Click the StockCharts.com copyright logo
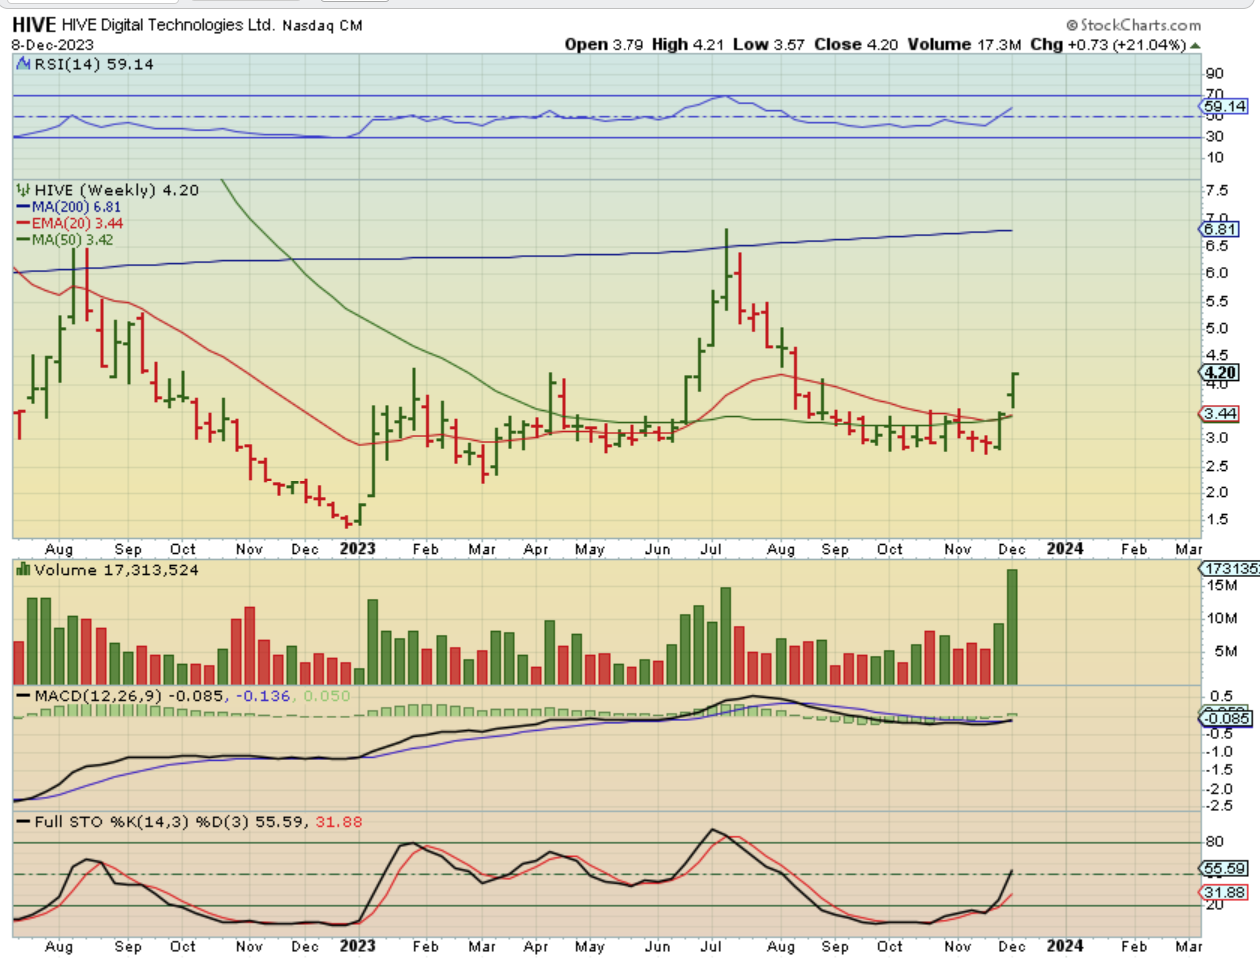This screenshot has height=966, width=1260. tap(1133, 25)
